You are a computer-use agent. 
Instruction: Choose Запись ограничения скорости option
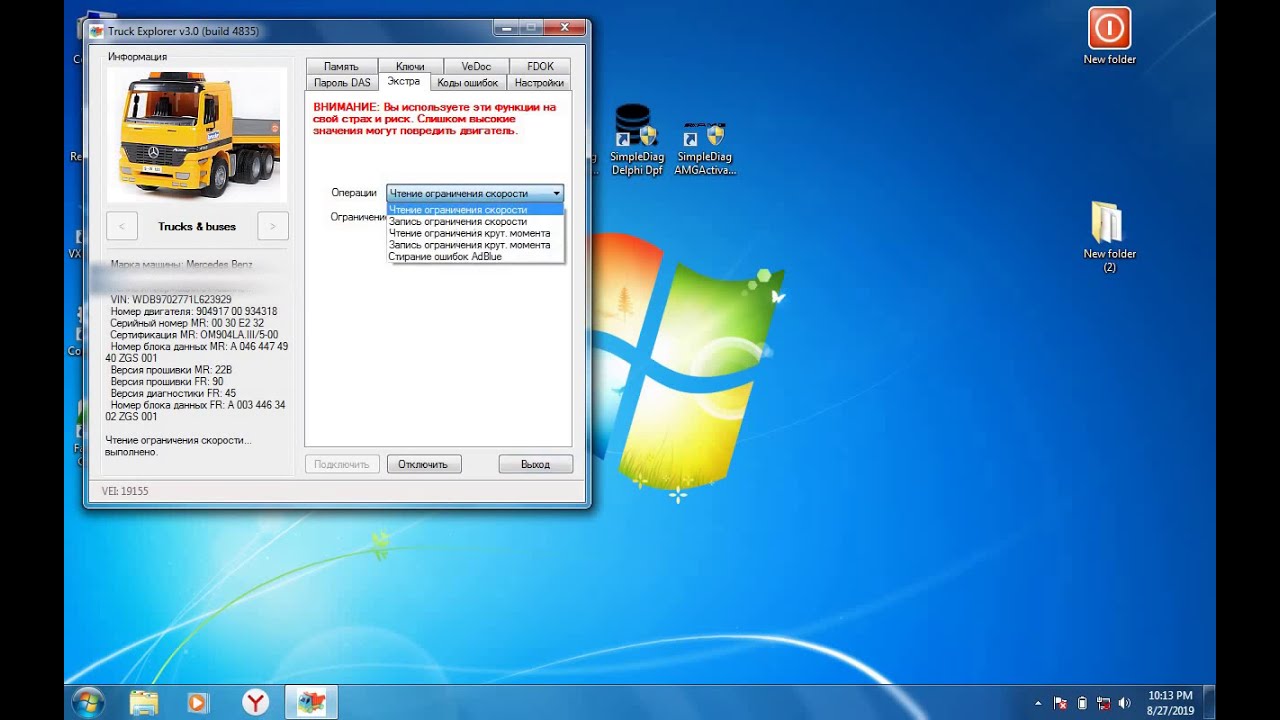[475, 222]
